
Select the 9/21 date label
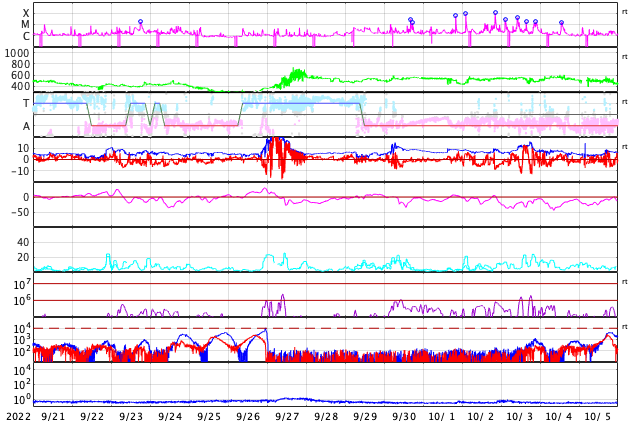click(53, 417)
